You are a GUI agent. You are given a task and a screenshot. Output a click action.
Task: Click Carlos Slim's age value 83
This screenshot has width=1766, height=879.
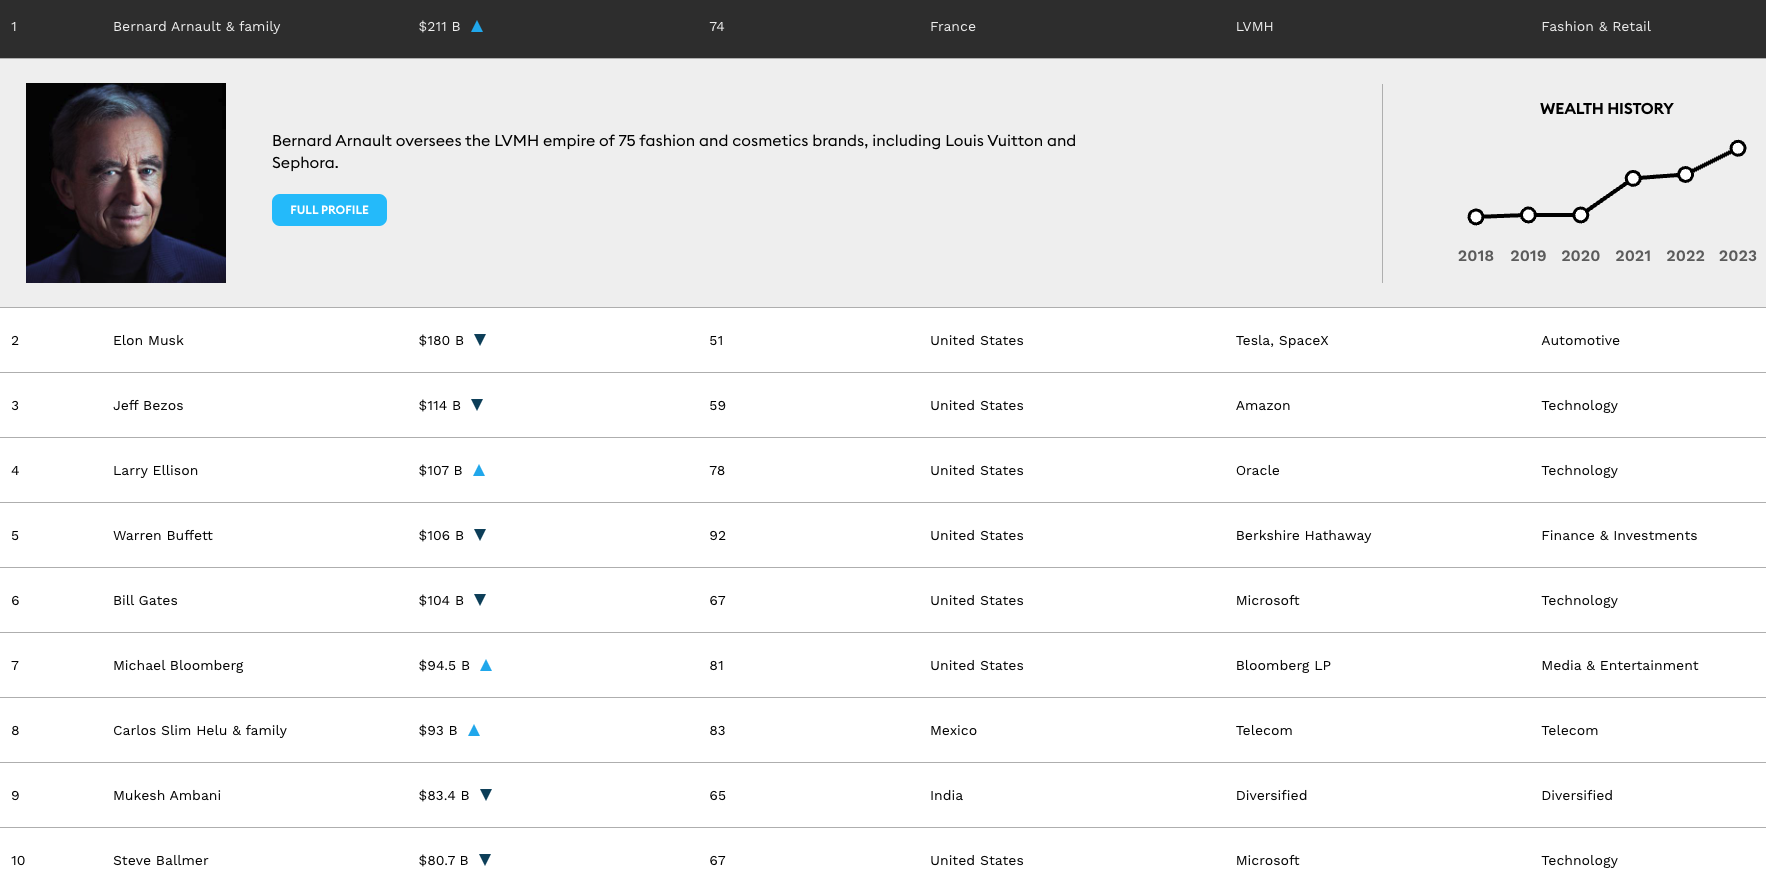coord(717,730)
